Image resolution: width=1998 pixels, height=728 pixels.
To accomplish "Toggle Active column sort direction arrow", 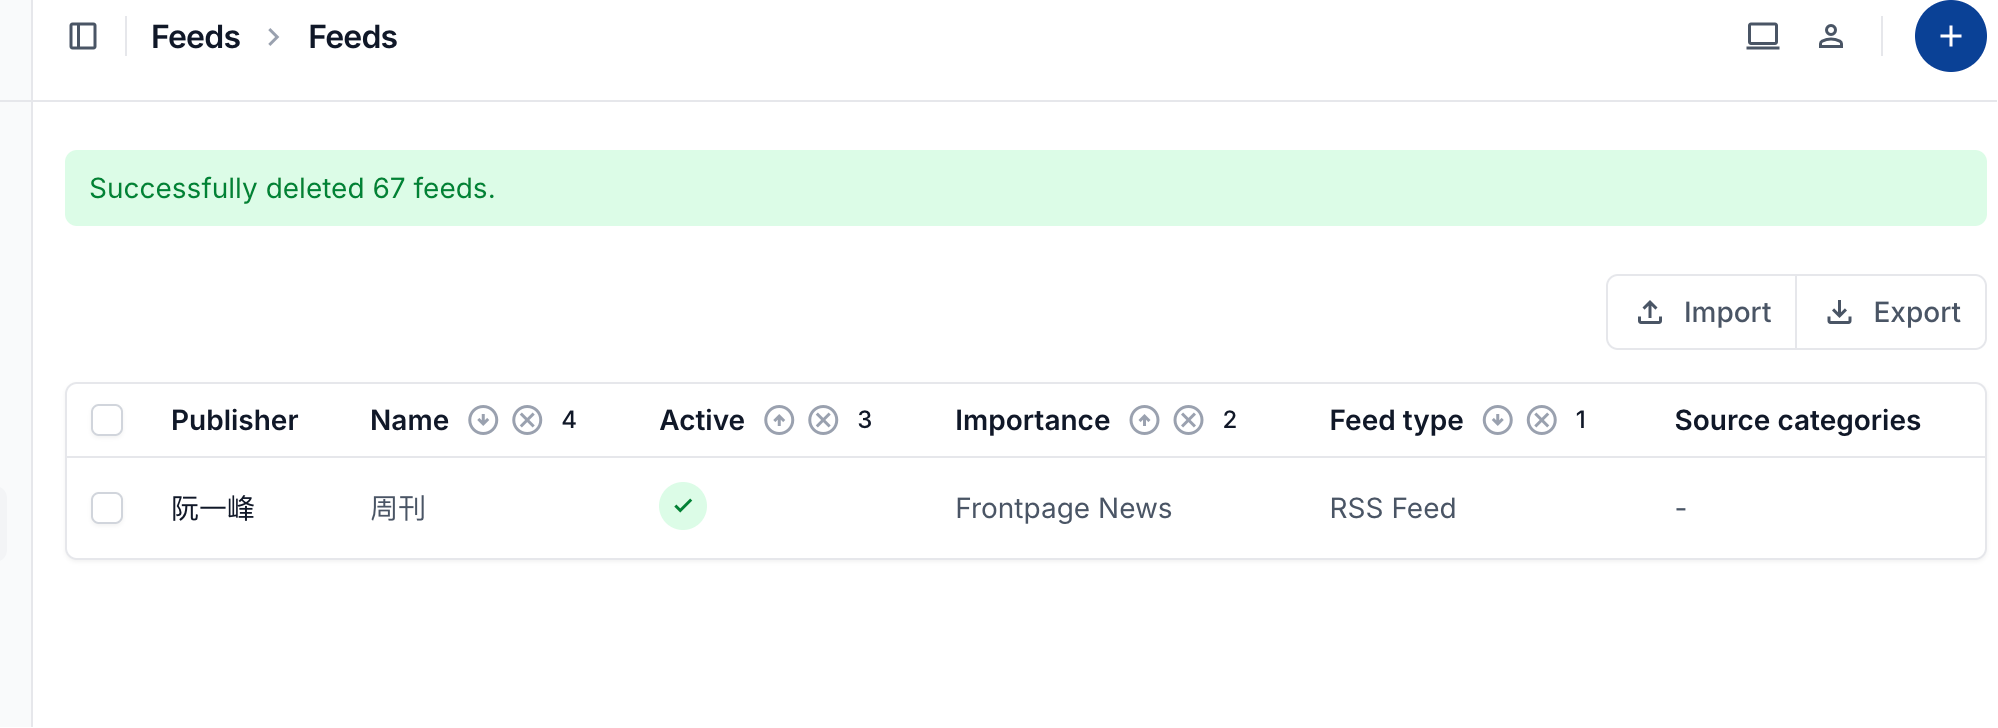I will pyautogui.click(x=779, y=420).
